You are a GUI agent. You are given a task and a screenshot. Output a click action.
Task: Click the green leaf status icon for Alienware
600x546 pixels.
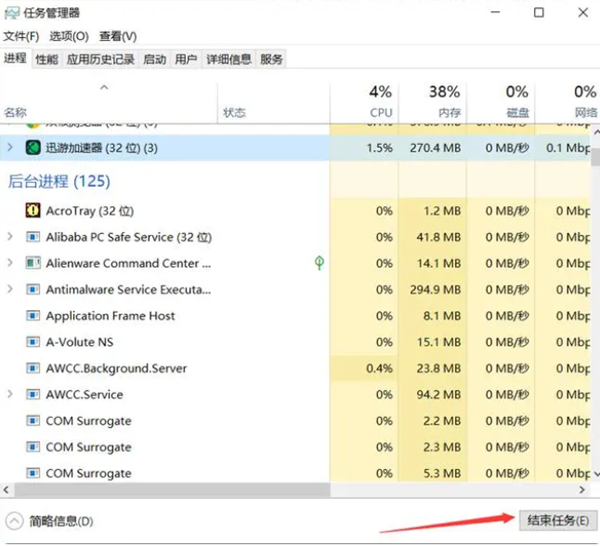point(319,263)
